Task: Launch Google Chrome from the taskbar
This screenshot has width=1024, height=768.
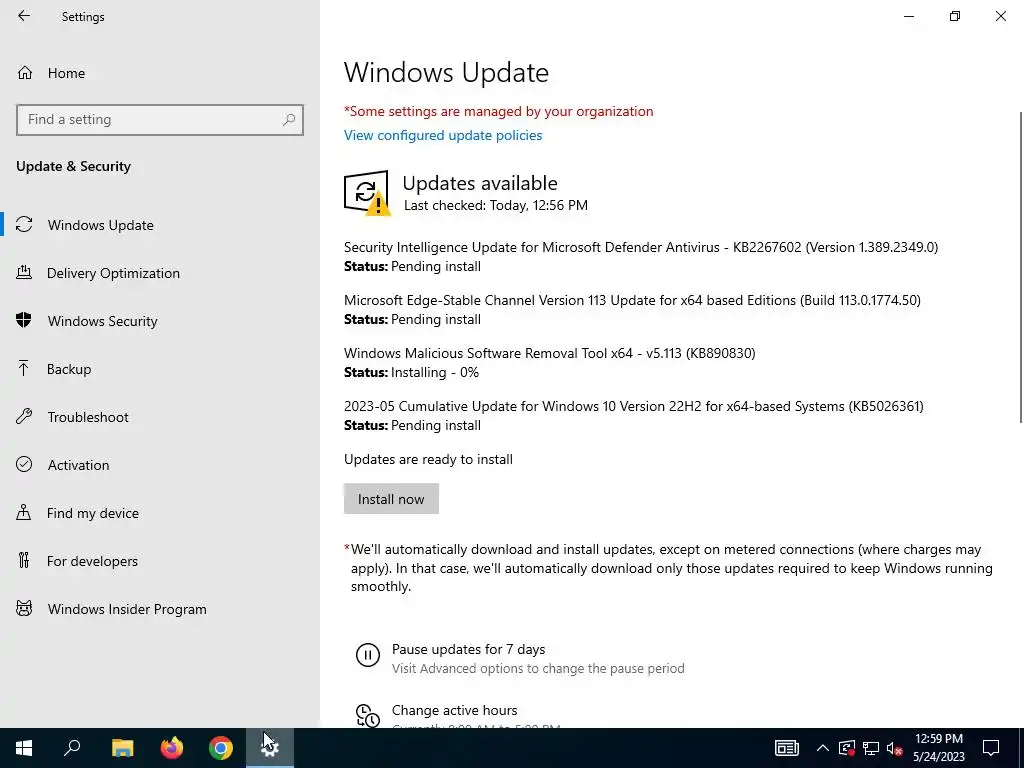Action: (x=221, y=748)
